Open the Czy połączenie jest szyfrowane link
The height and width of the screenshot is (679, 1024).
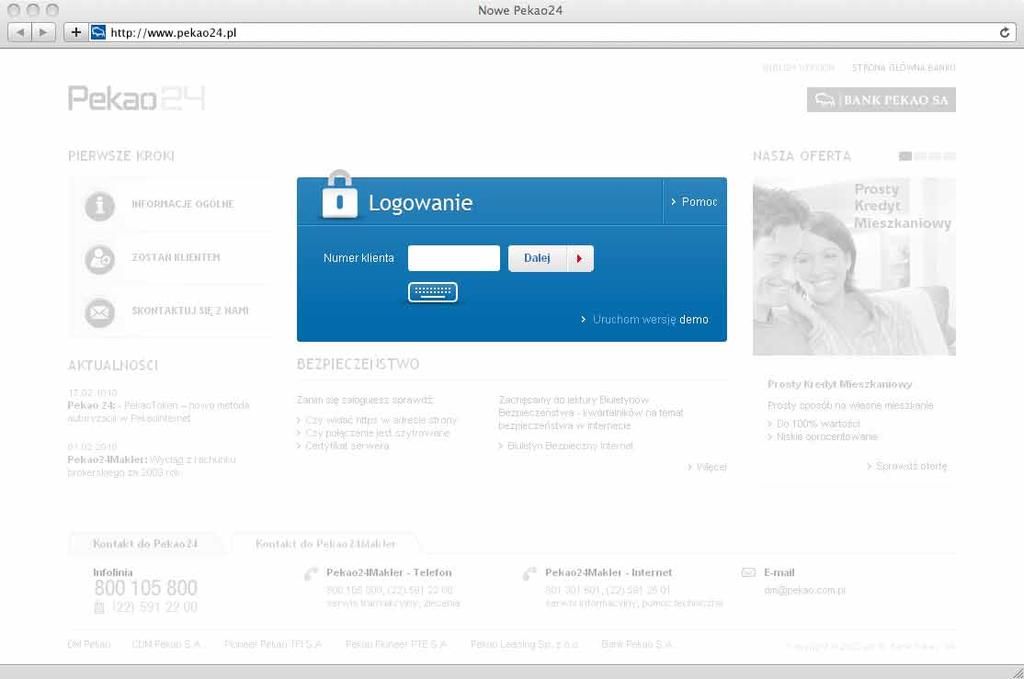coord(373,433)
